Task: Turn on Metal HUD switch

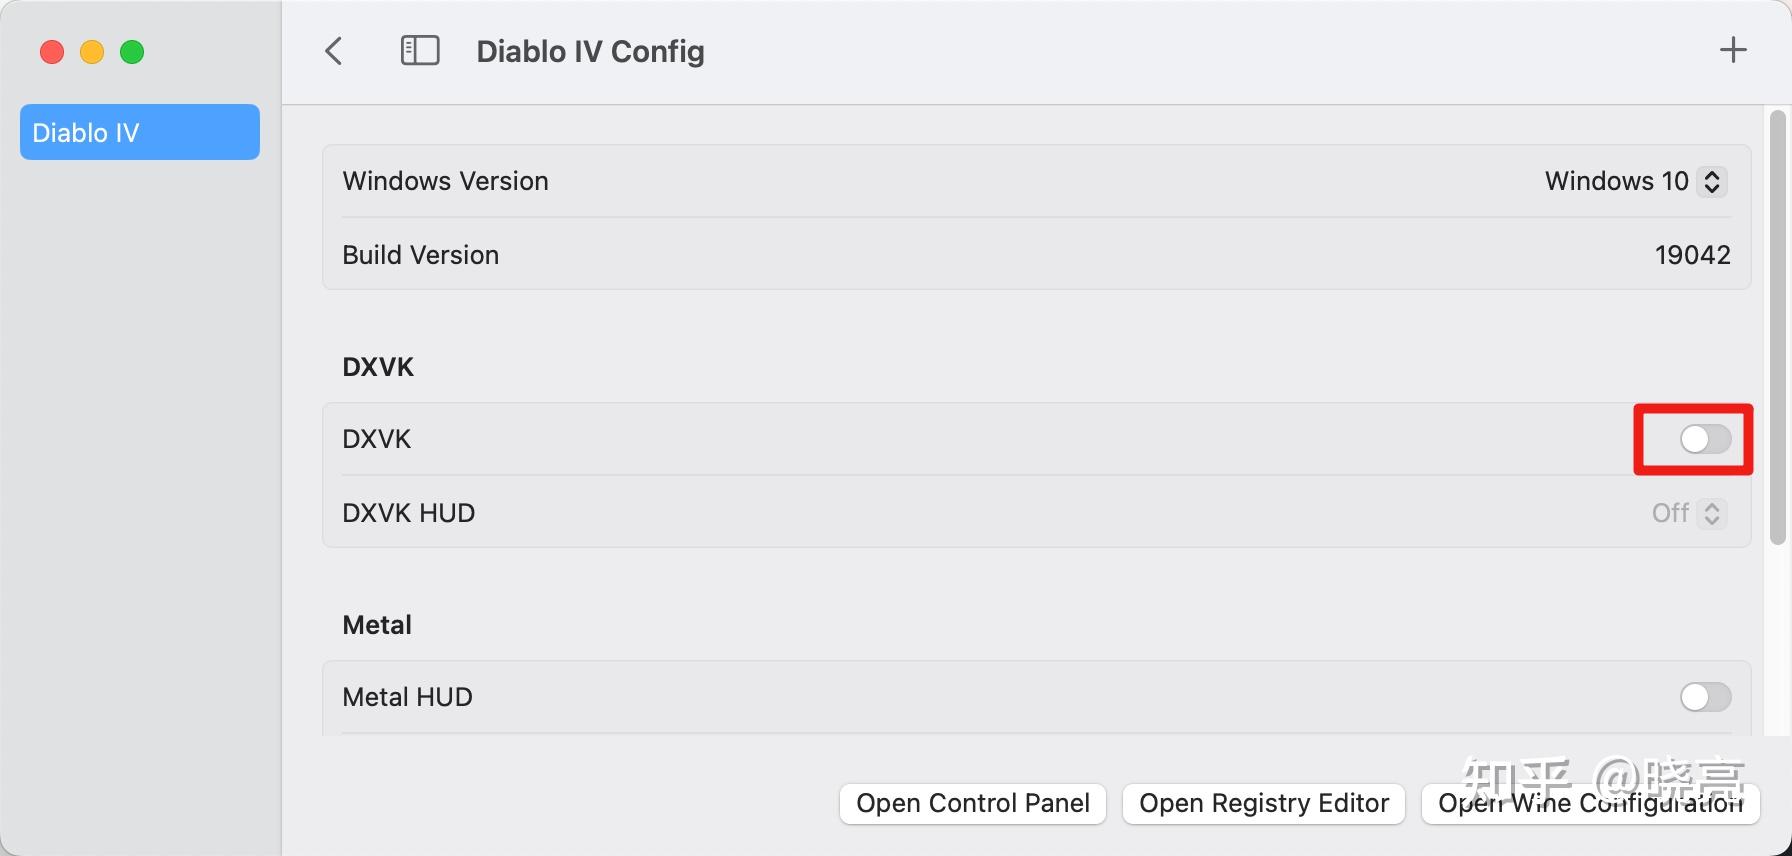Action: click(x=1705, y=697)
